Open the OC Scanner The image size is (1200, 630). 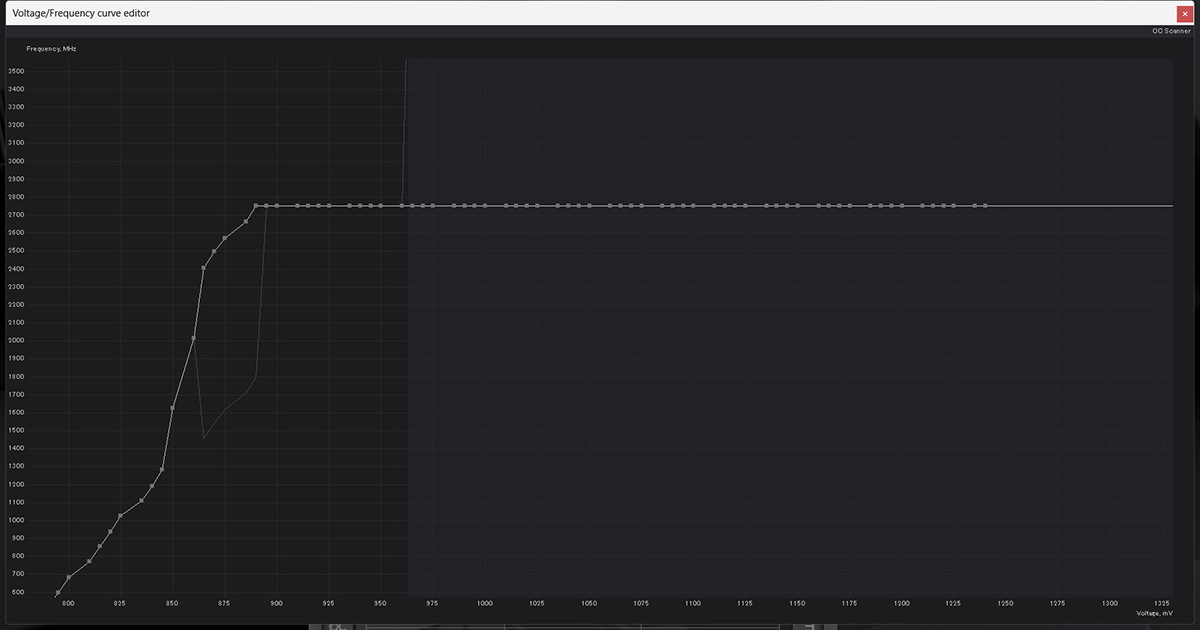(1171, 31)
